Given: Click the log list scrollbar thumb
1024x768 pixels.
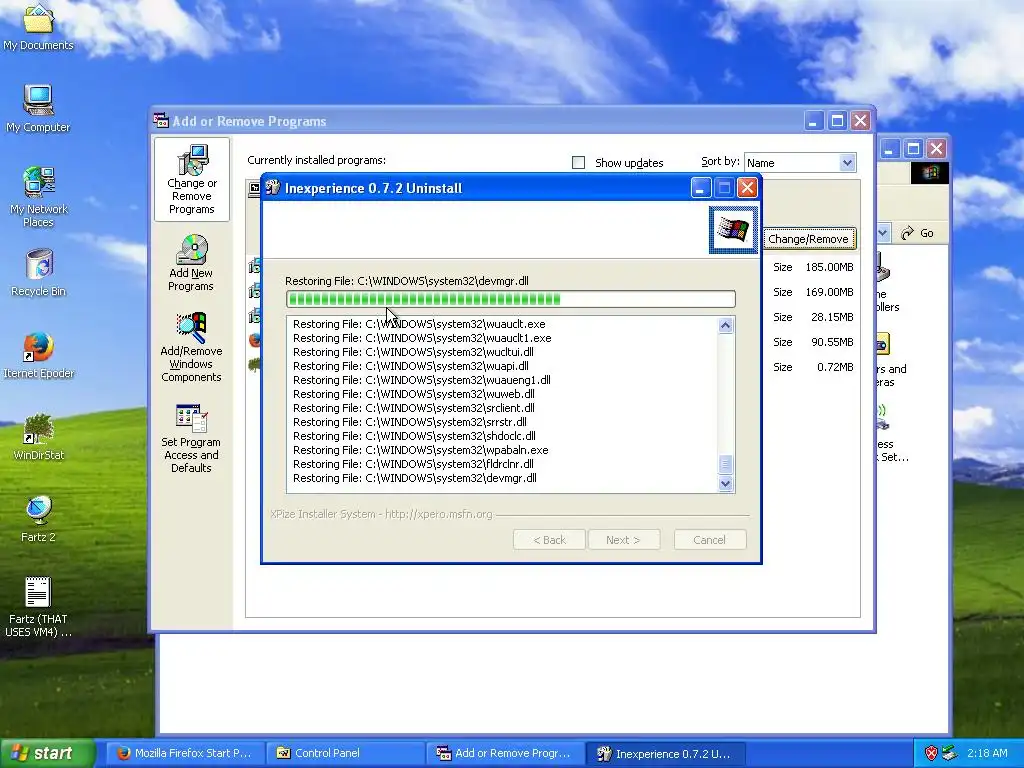Looking at the screenshot, I should [725, 464].
